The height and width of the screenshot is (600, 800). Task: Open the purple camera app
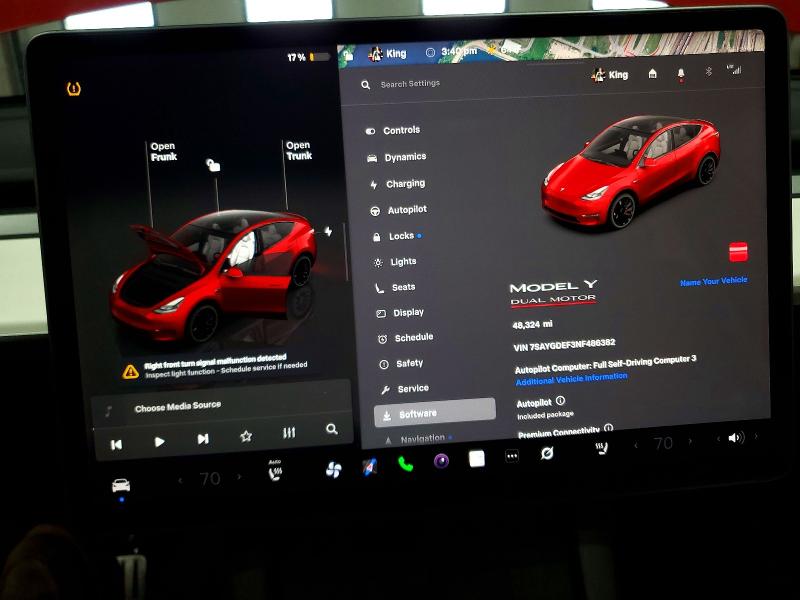[441, 461]
